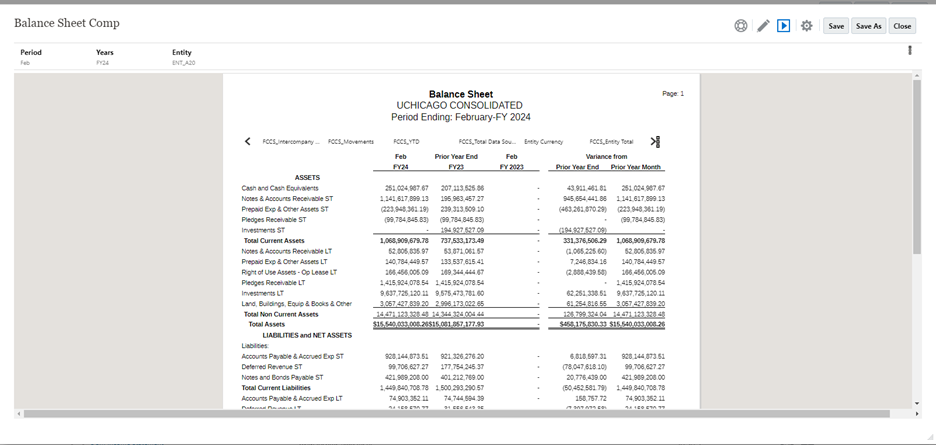Click 'Right of Use Assets - Op Lease LT'
The width and height of the screenshot is (936, 445).
[289, 272]
